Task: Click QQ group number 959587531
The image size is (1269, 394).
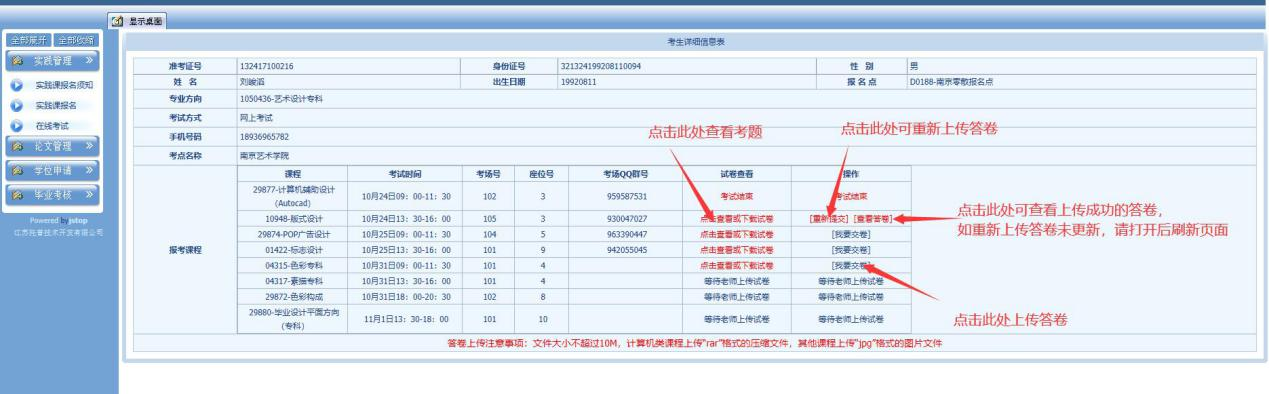Action: [626, 196]
